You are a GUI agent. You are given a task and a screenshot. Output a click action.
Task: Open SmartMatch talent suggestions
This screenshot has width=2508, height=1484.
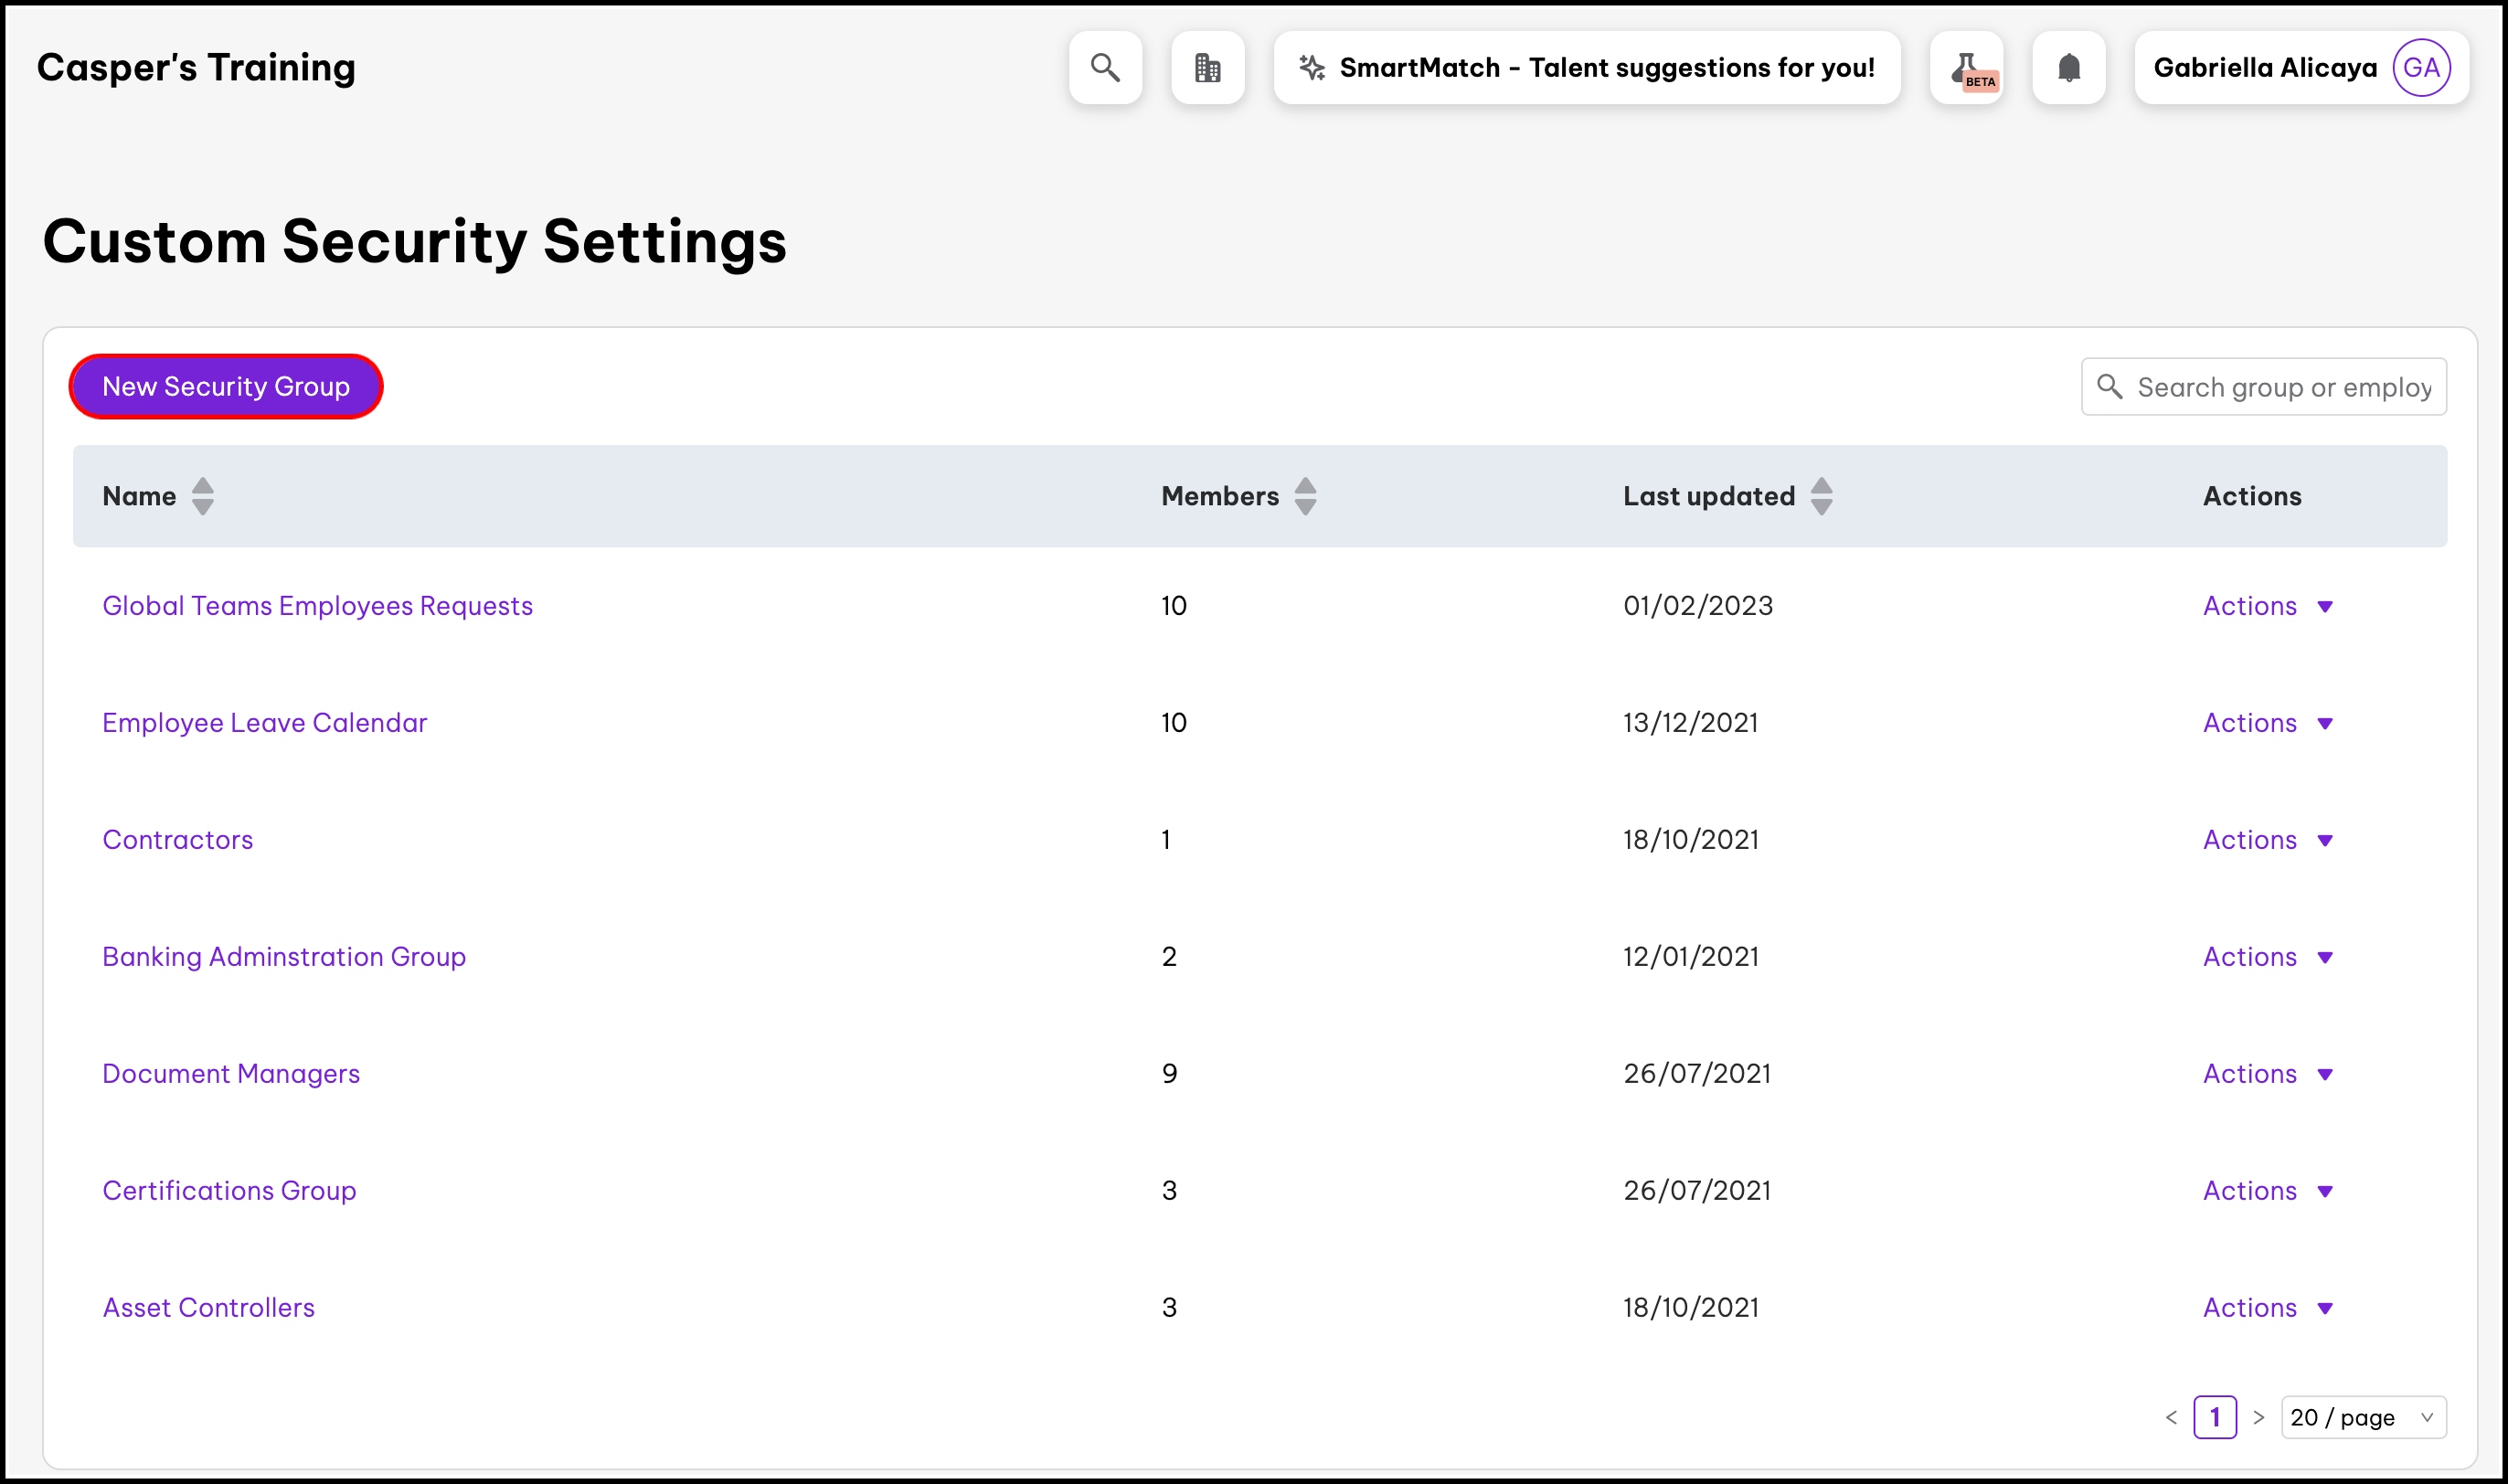(x=1587, y=67)
